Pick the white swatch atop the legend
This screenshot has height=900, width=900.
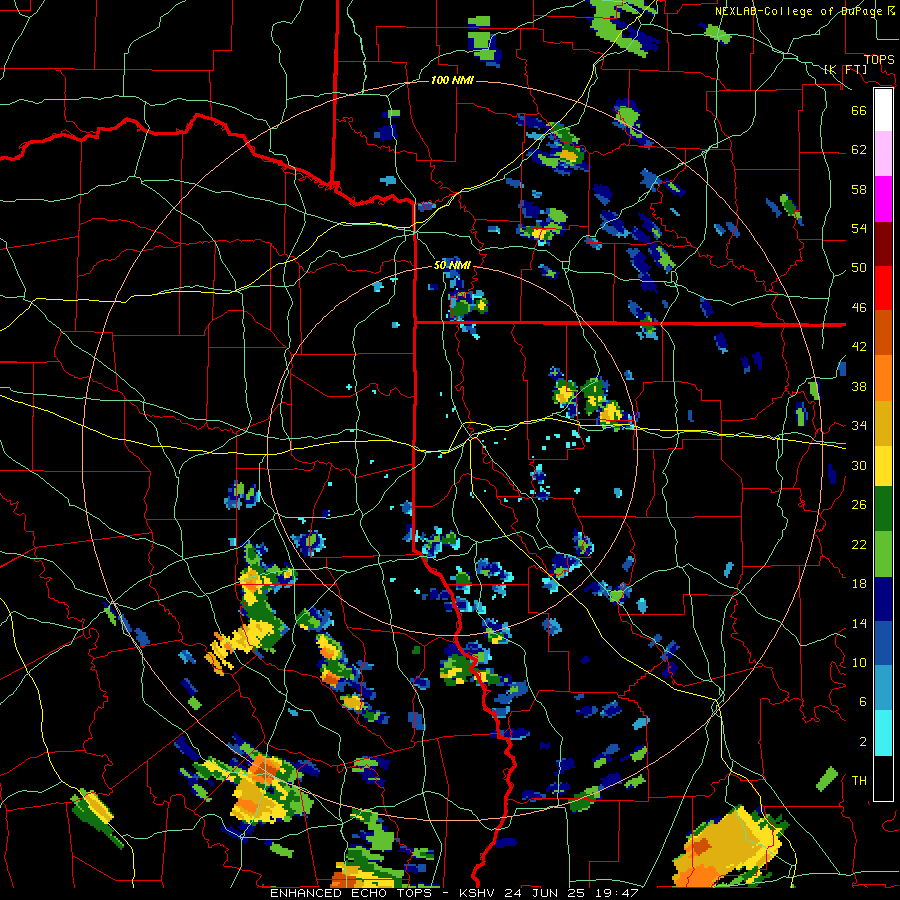tap(883, 110)
